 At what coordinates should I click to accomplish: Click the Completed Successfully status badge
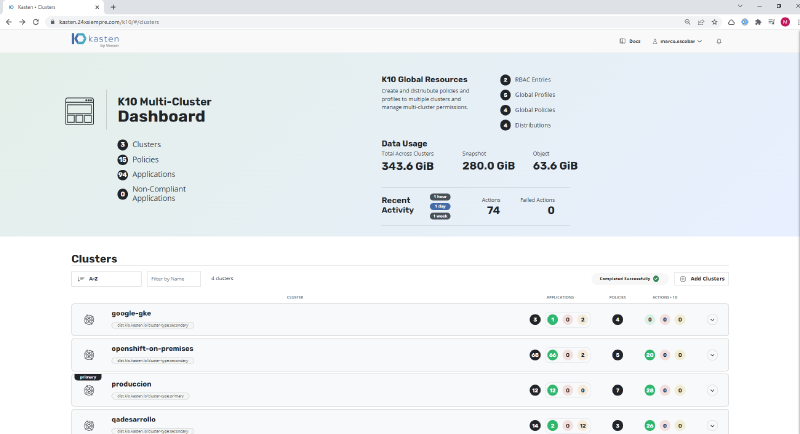tap(630, 279)
